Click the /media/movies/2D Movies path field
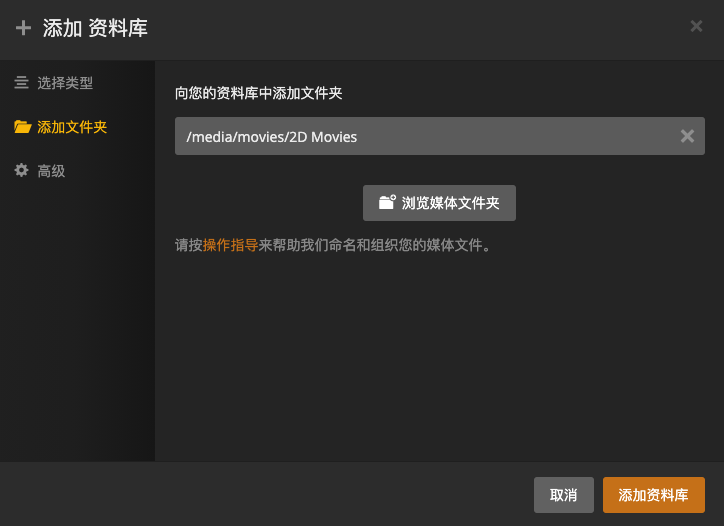The image size is (724, 526). (440, 136)
